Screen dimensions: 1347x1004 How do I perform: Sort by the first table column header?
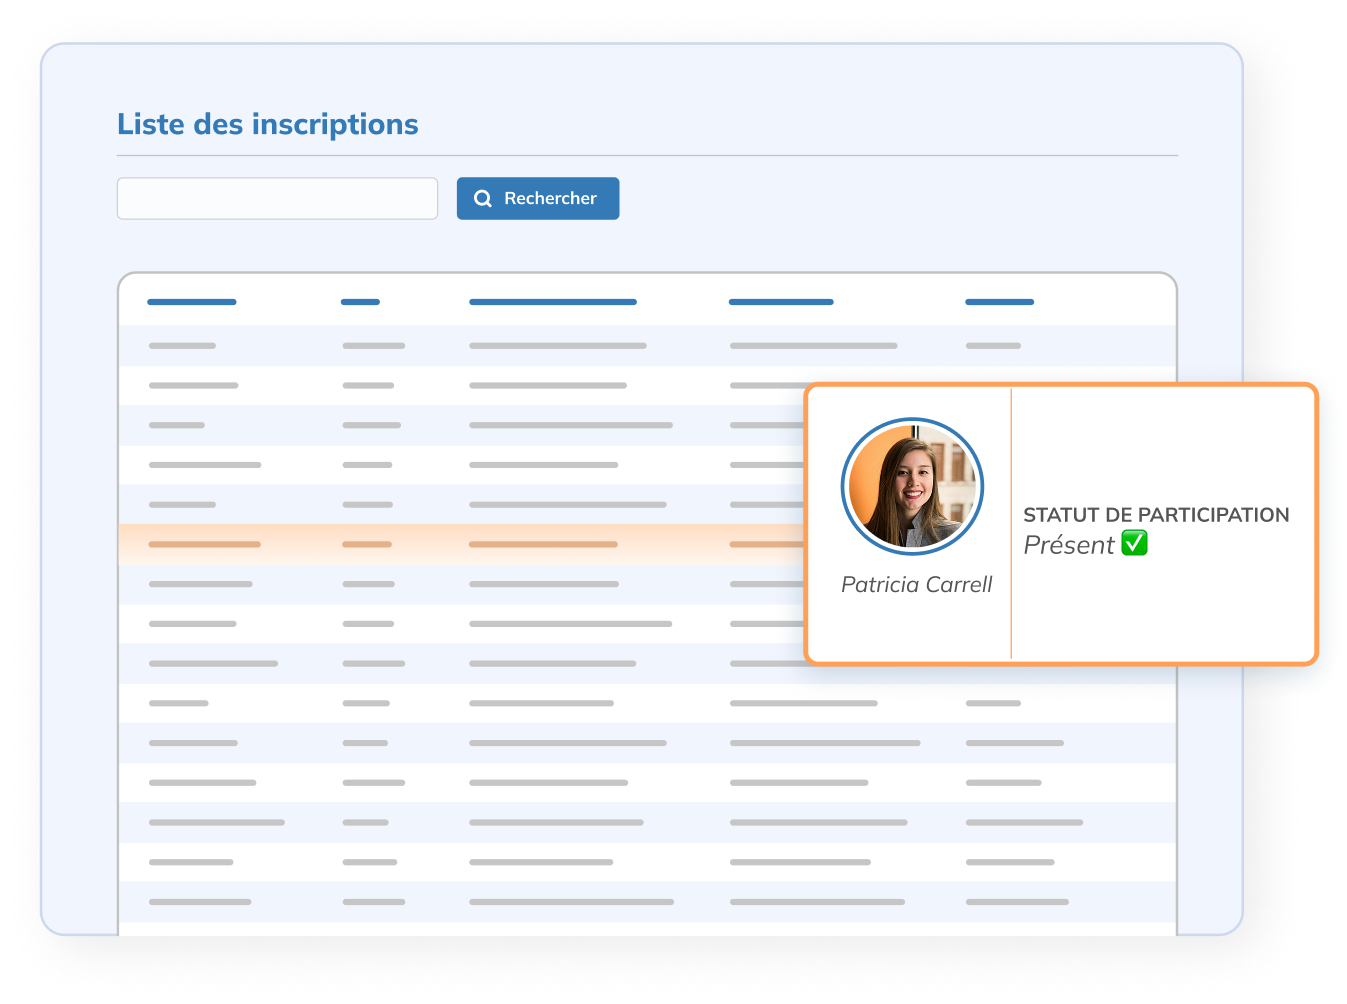tap(192, 302)
